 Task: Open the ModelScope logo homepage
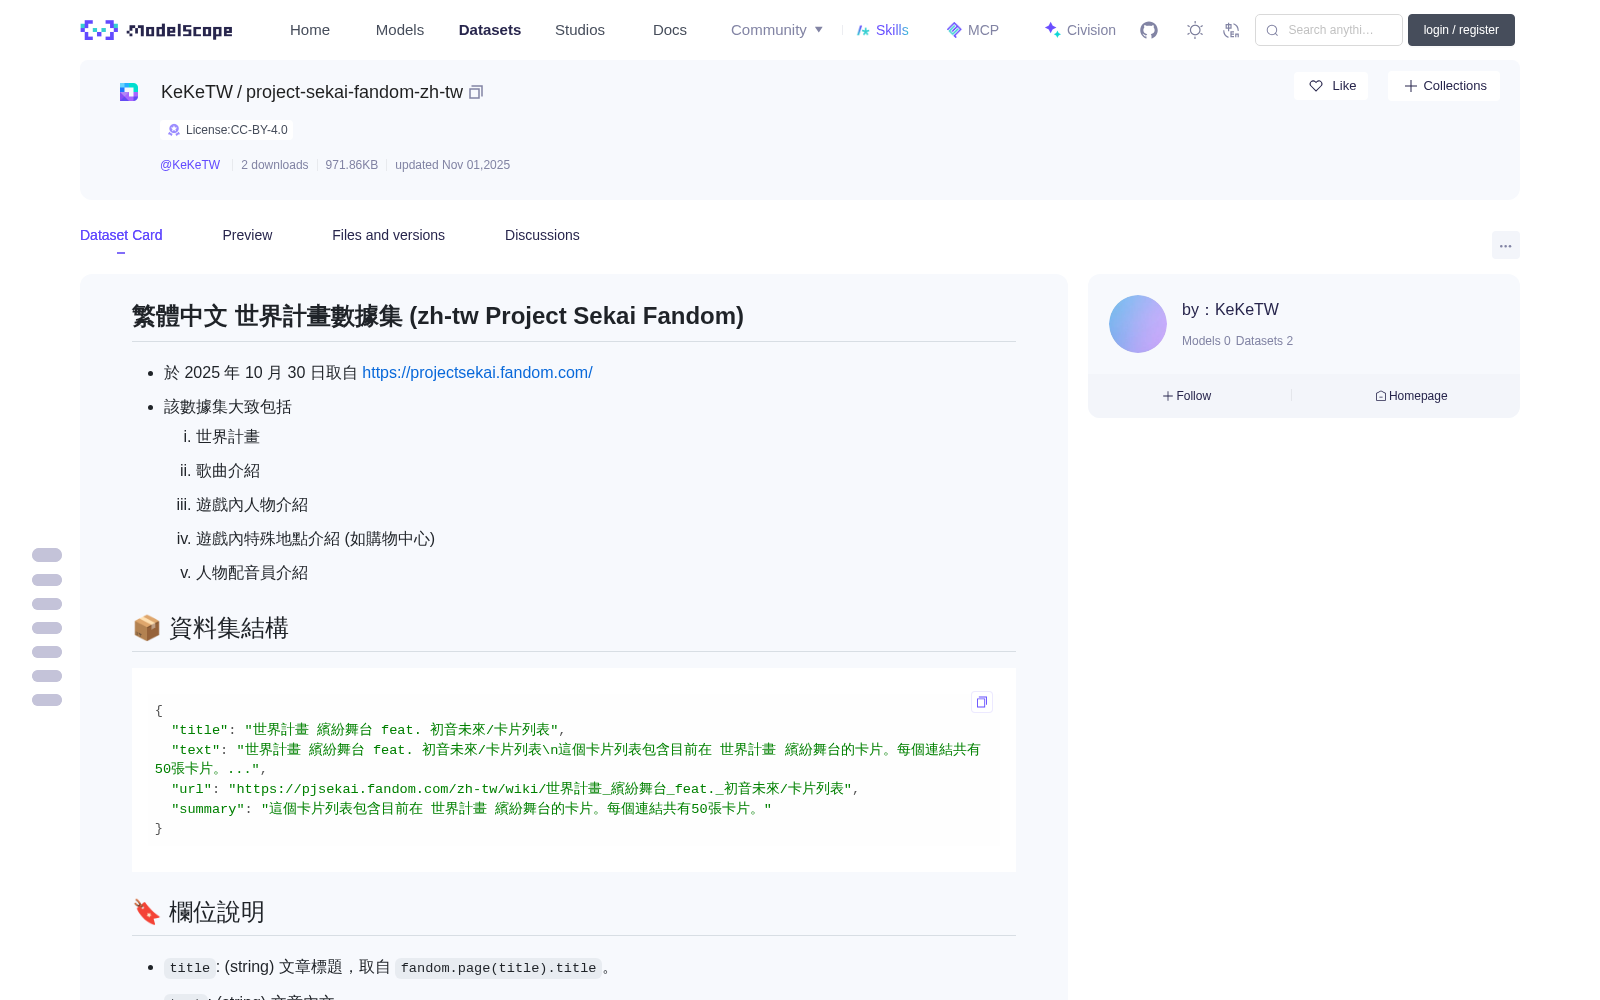click(157, 30)
